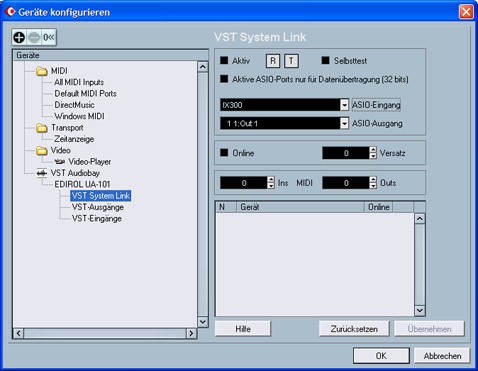Click the Übernehmen button

[429, 329]
